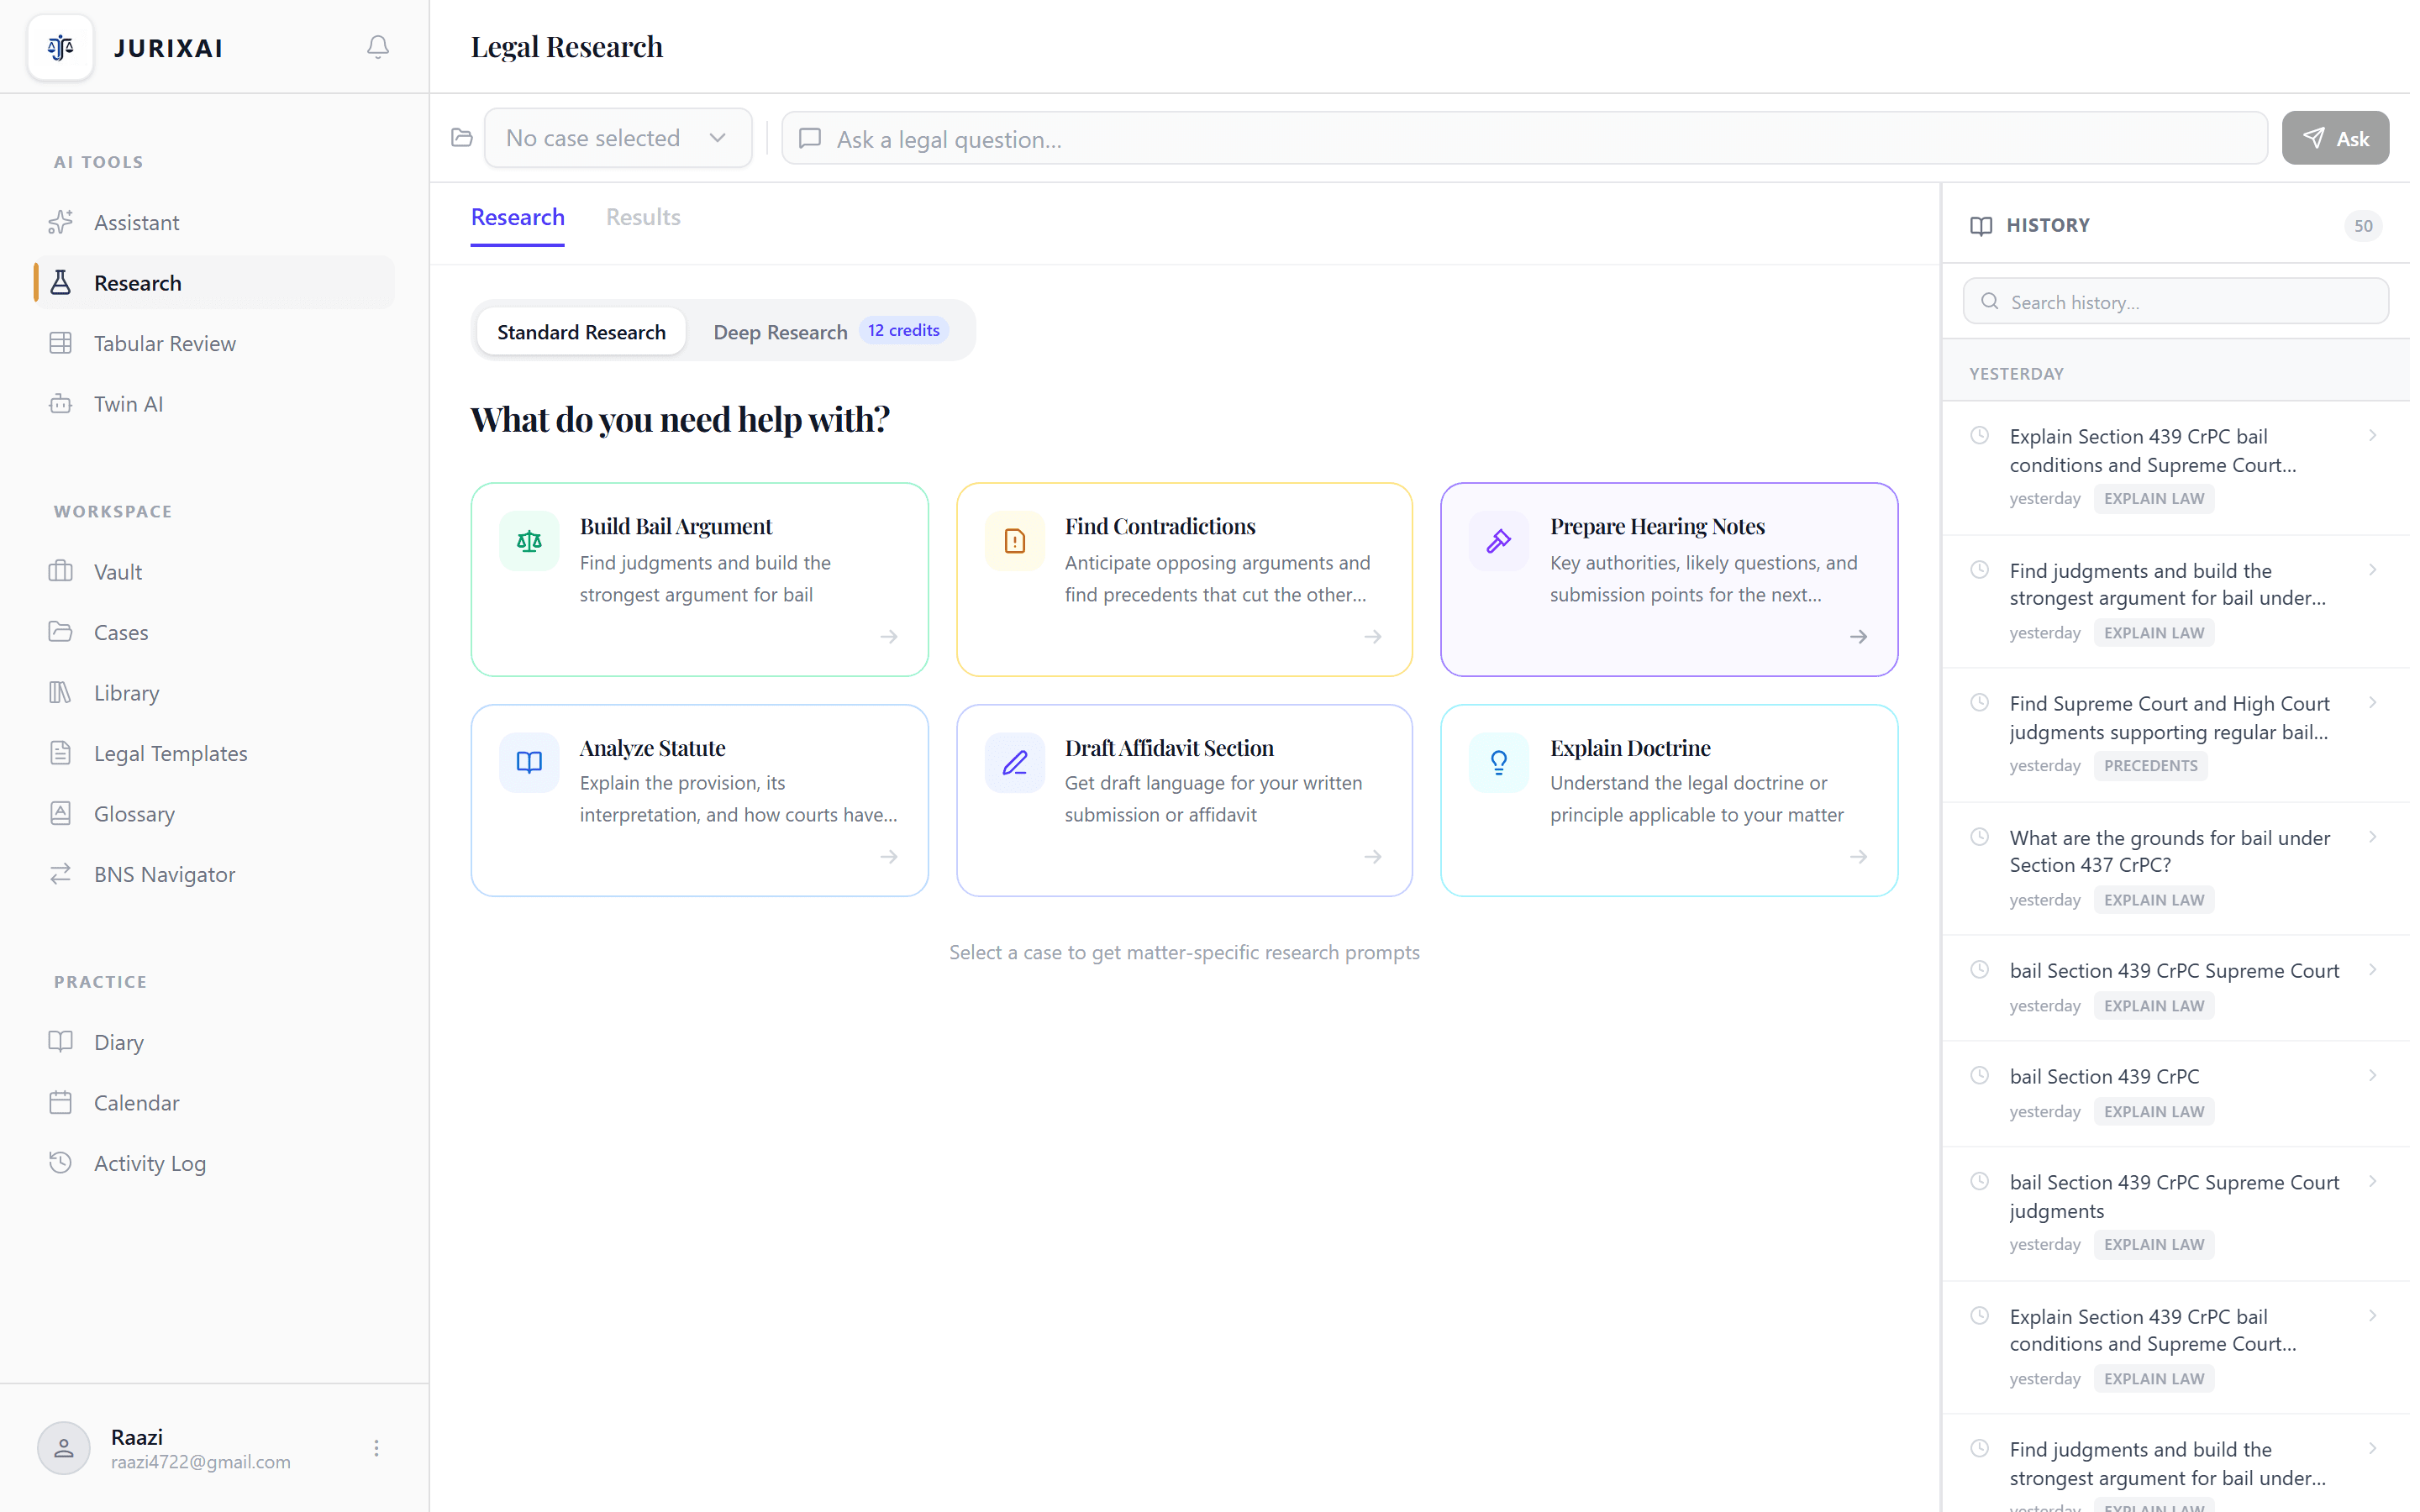Viewport: 2420px width, 1512px height.
Task: Open arrow on Explain Doctrine card
Action: pyautogui.click(x=1859, y=857)
